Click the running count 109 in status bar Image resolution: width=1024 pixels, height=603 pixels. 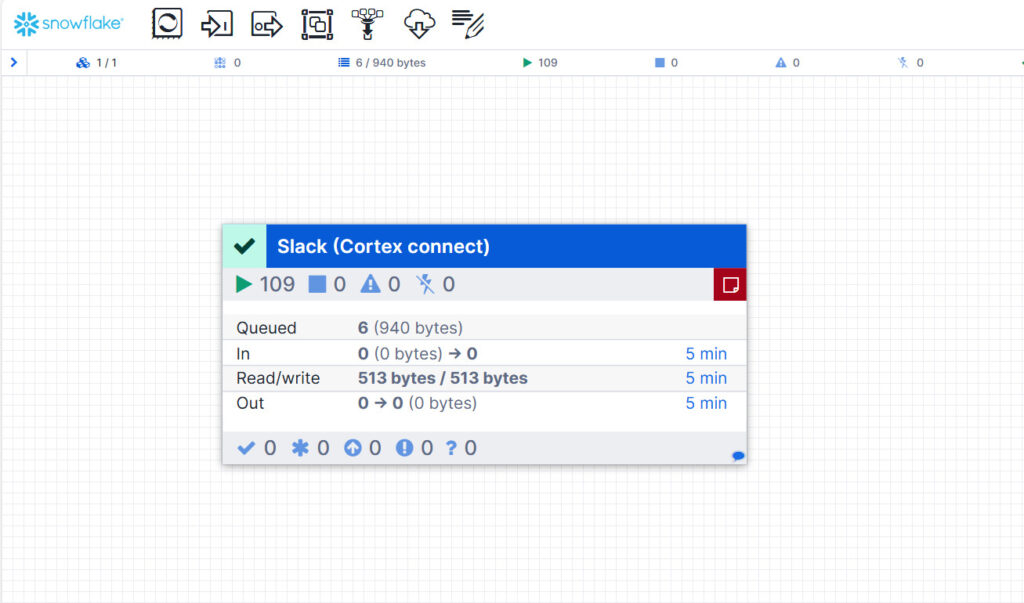pos(540,63)
